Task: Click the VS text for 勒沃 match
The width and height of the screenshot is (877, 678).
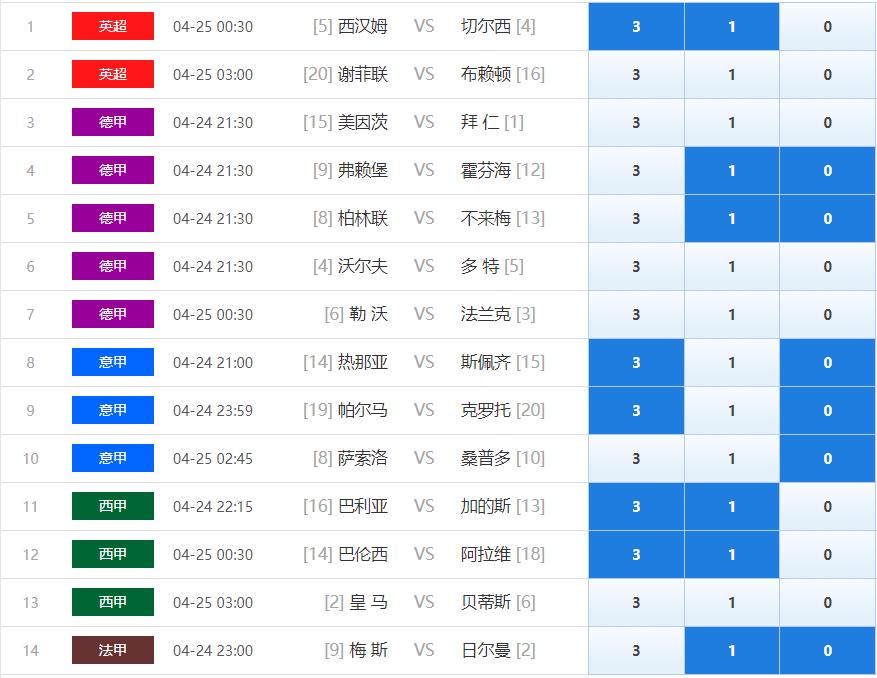Action: 424,314
